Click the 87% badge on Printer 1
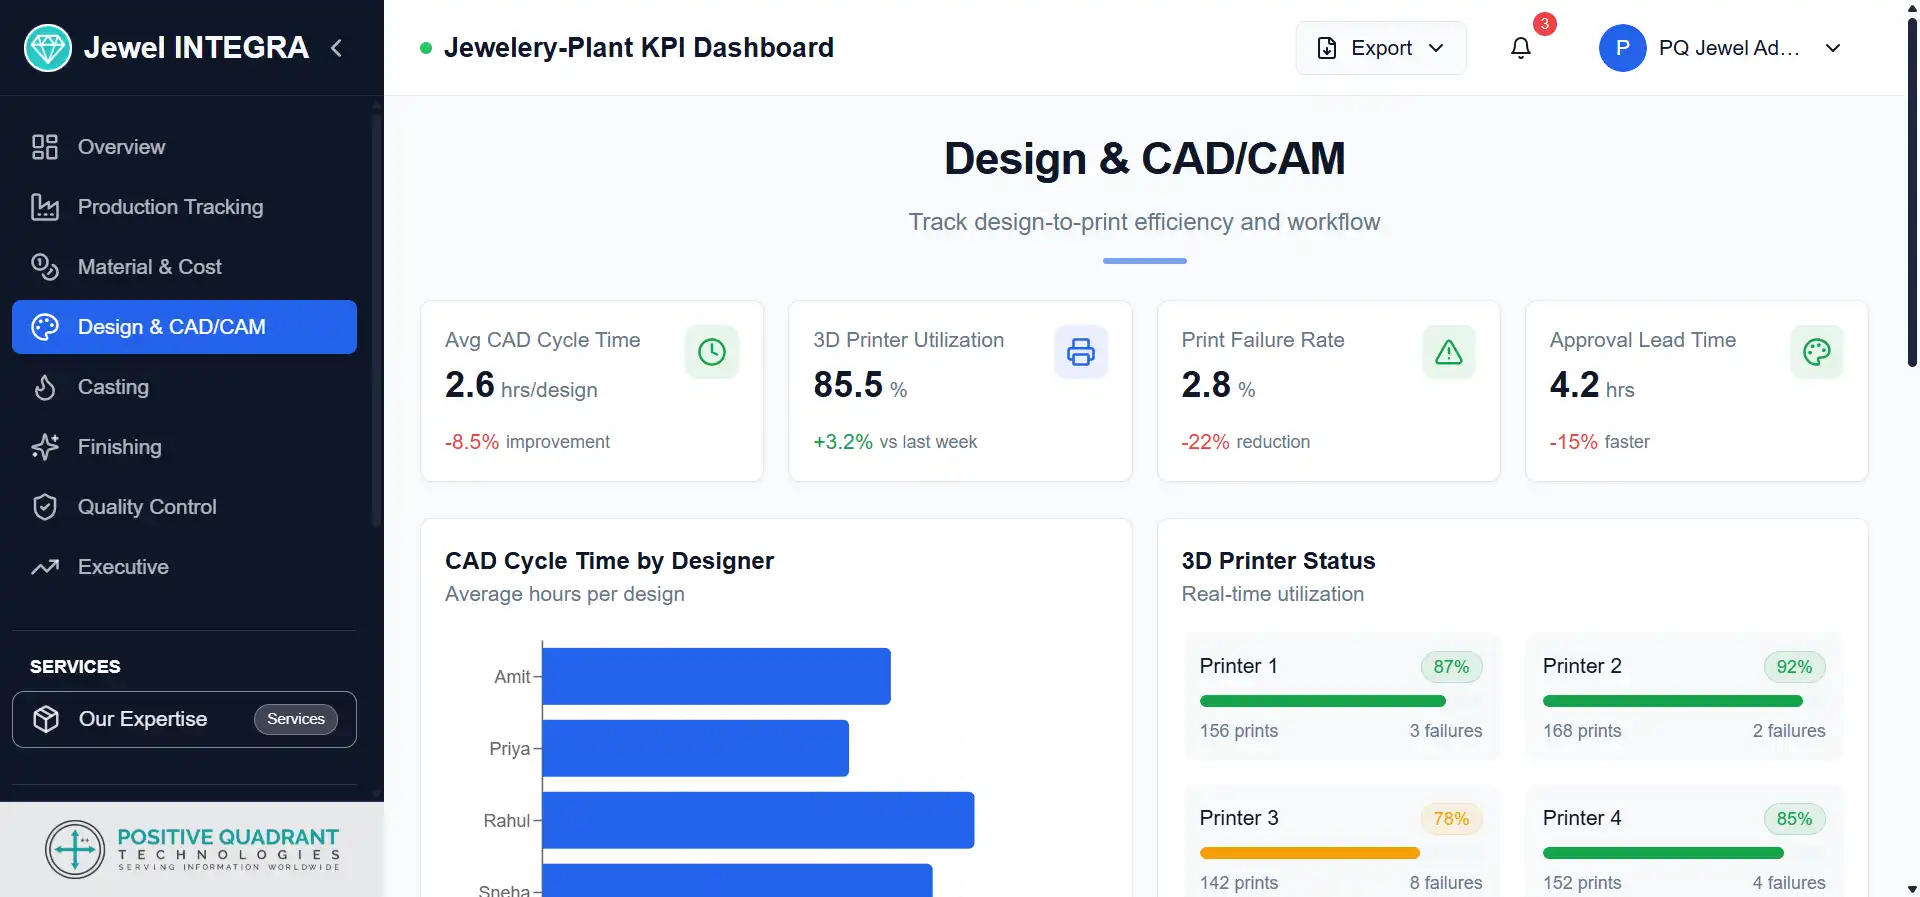Viewport: 1920px width, 897px height. (x=1451, y=667)
